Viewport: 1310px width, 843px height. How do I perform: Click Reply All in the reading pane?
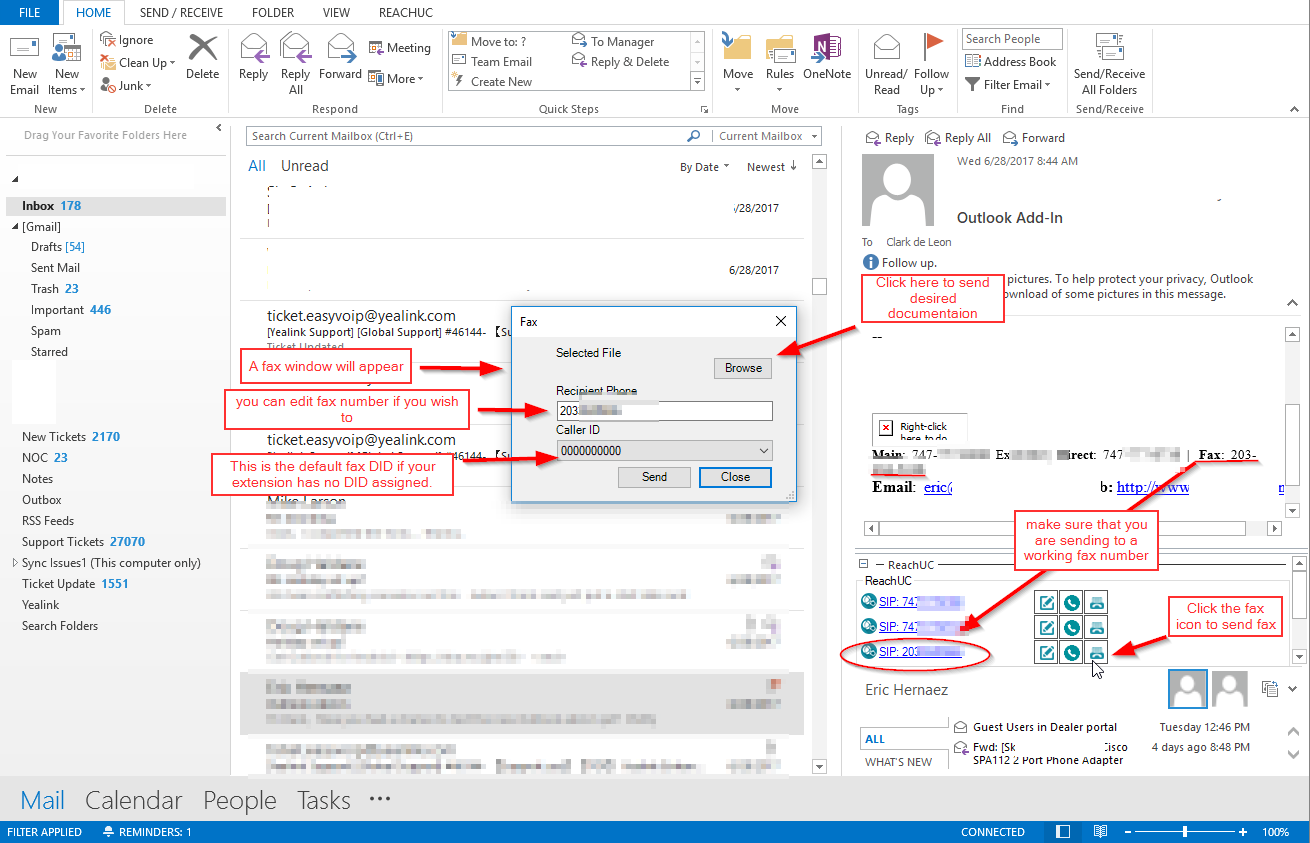(x=958, y=138)
